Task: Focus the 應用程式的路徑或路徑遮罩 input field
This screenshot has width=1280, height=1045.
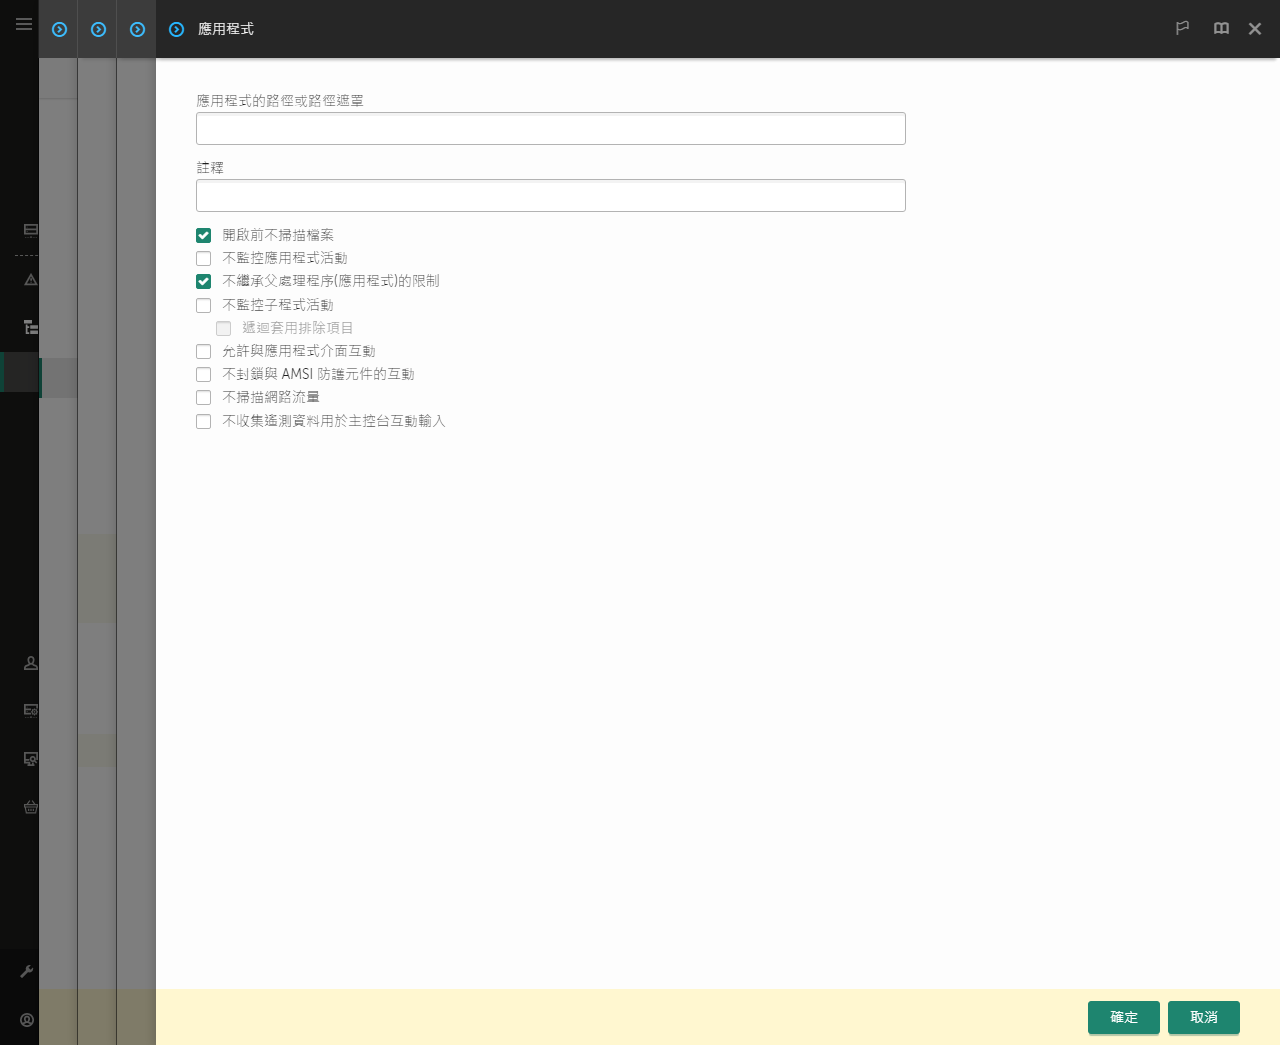Action: 551,129
